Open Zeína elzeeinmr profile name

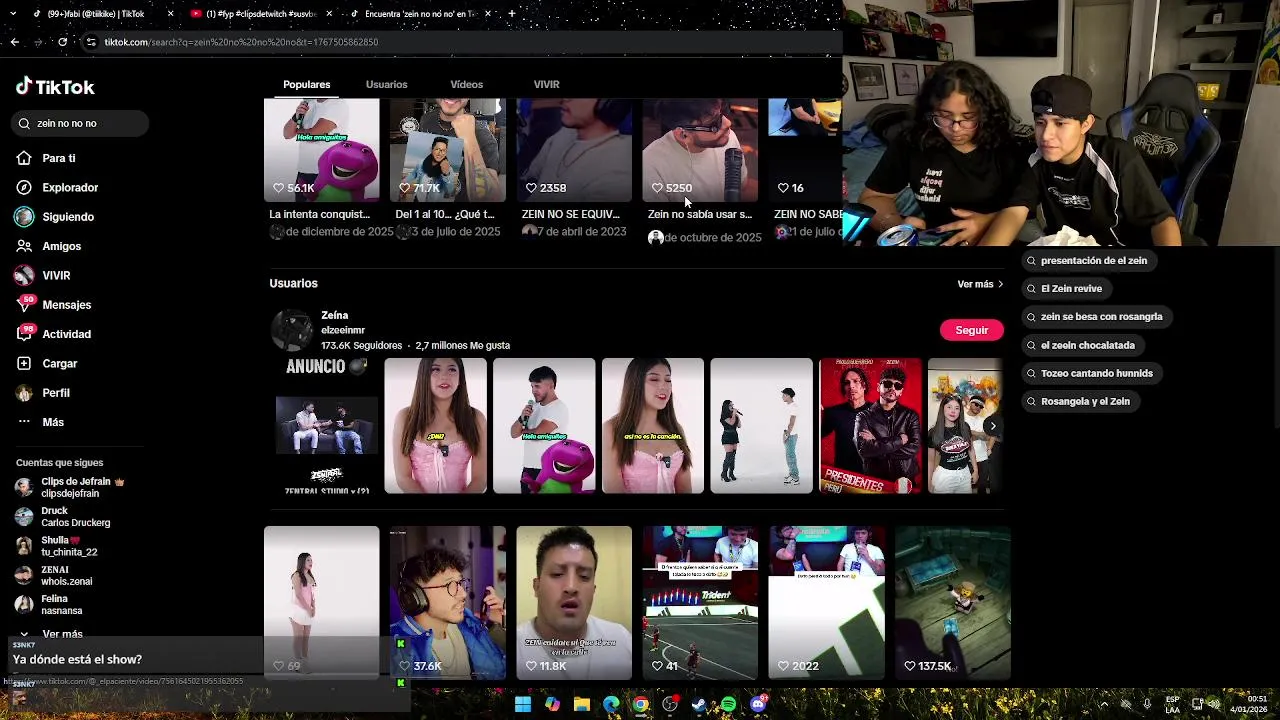[x=334, y=315]
